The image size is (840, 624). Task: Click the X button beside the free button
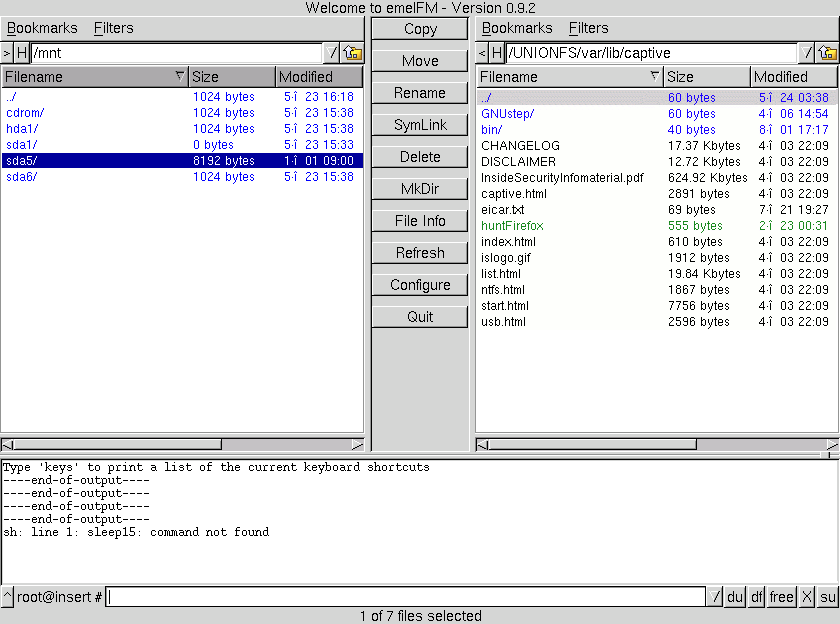807,597
